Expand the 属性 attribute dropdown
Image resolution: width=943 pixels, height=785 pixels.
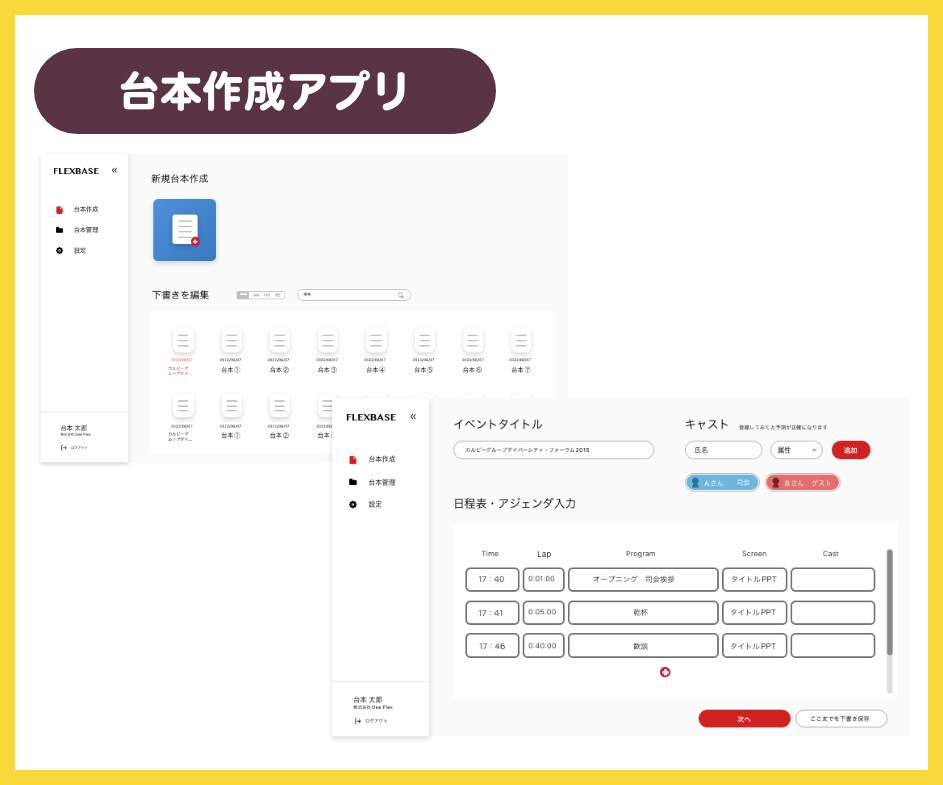tap(796, 450)
